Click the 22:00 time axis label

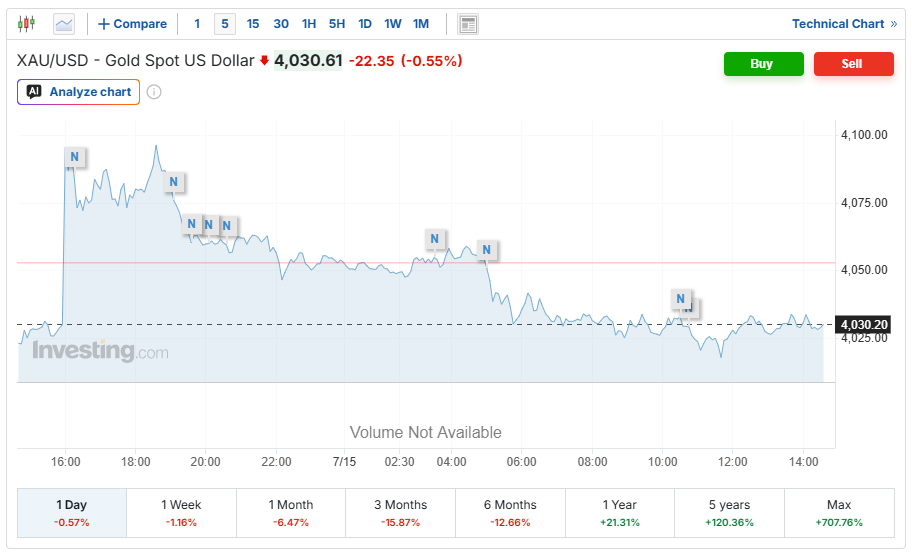pyautogui.click(x=276, y=462)
